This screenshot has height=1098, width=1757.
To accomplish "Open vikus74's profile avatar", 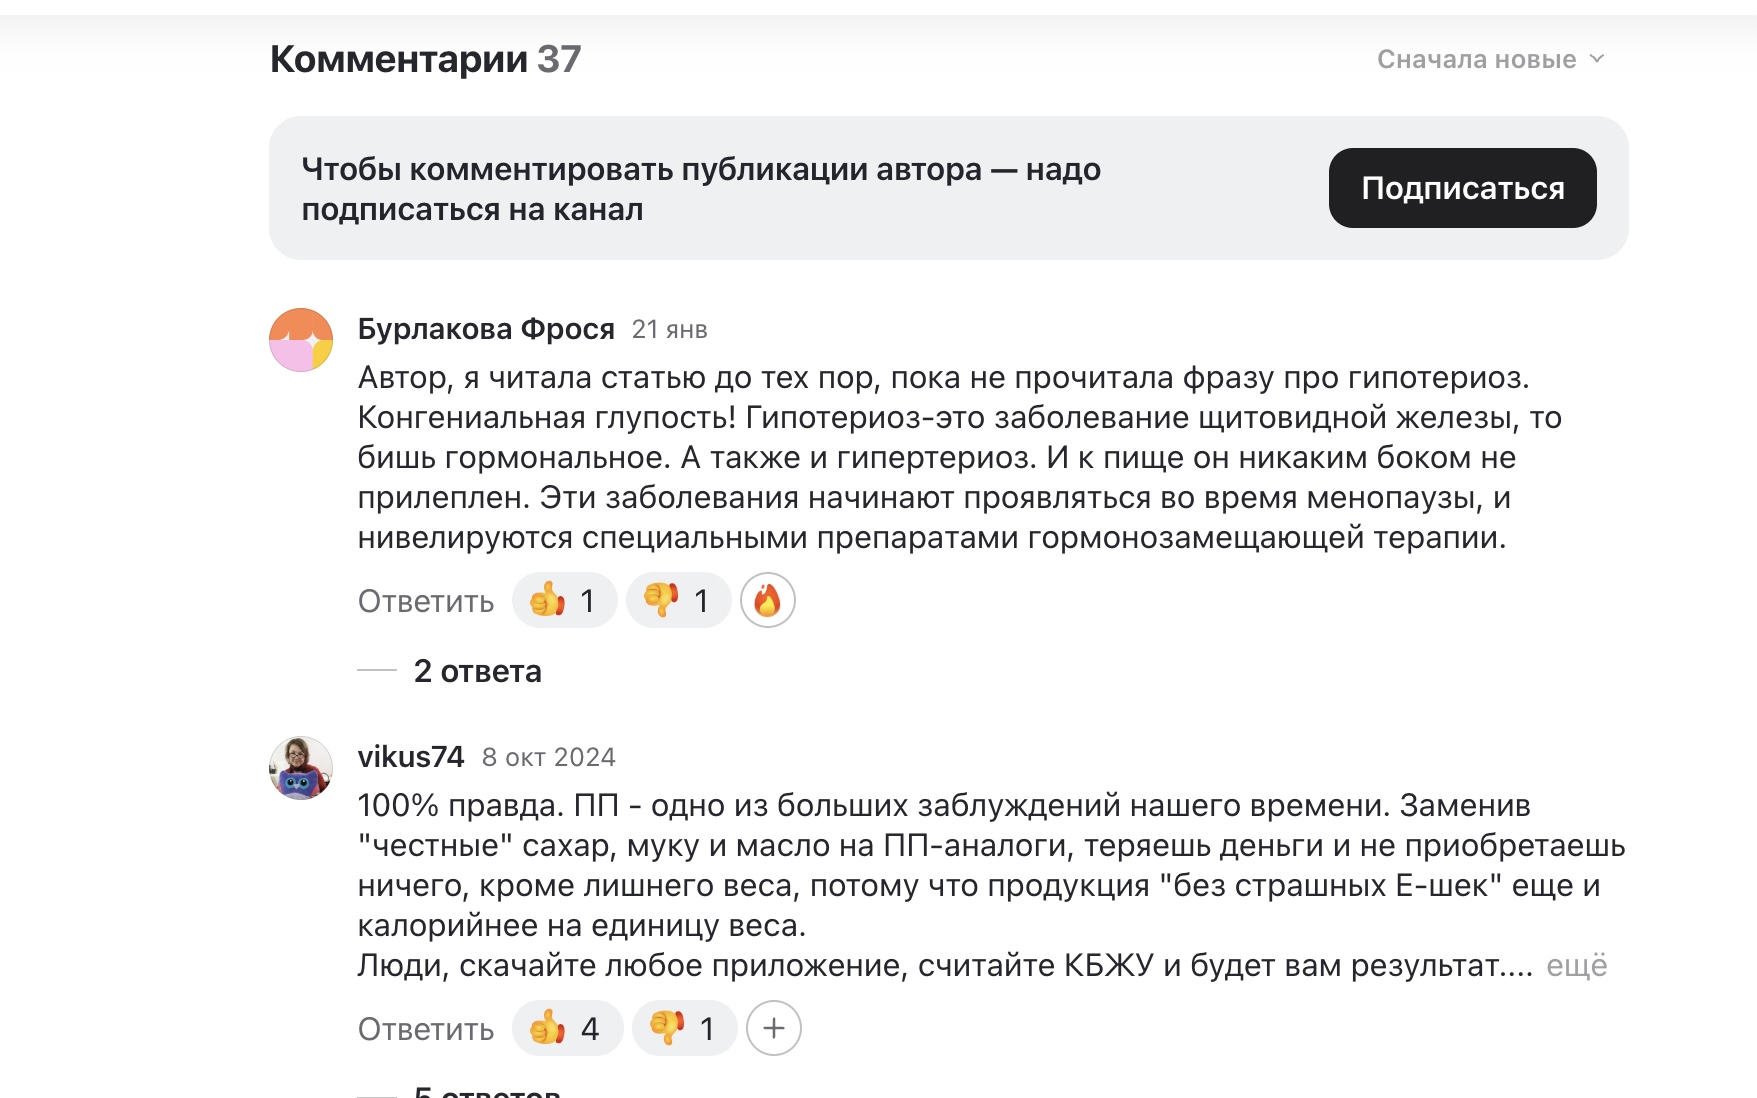I will 301,768.
